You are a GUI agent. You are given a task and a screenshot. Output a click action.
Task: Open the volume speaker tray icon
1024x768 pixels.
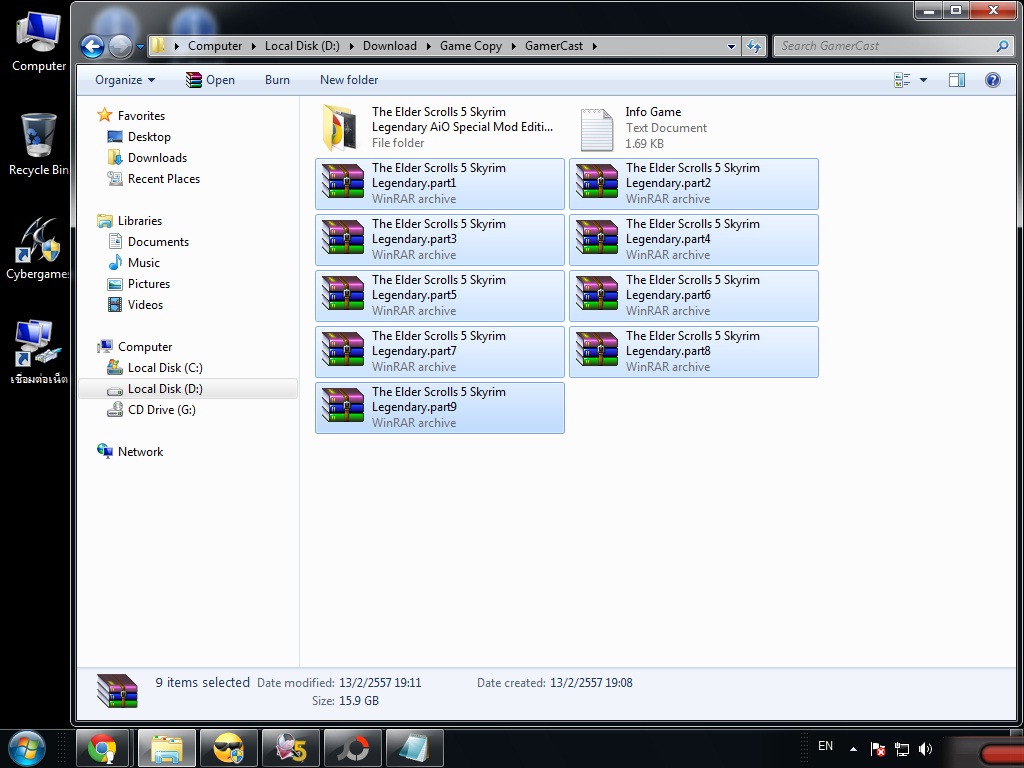(925, 749)
